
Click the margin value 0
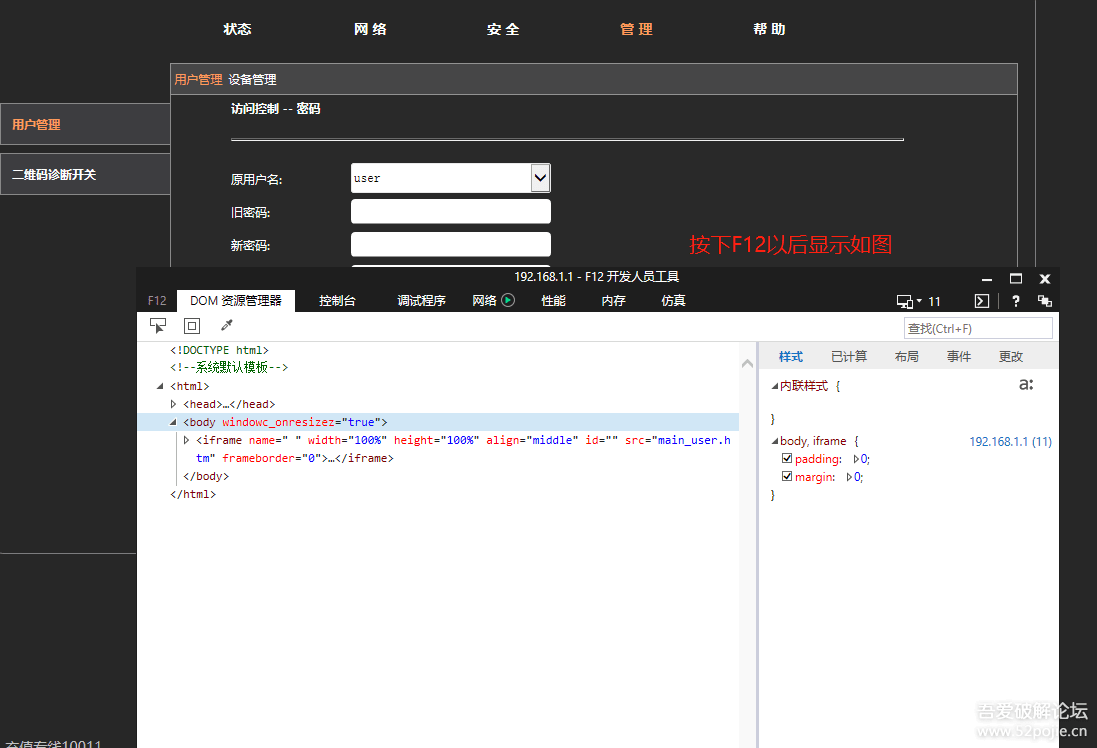859,477
